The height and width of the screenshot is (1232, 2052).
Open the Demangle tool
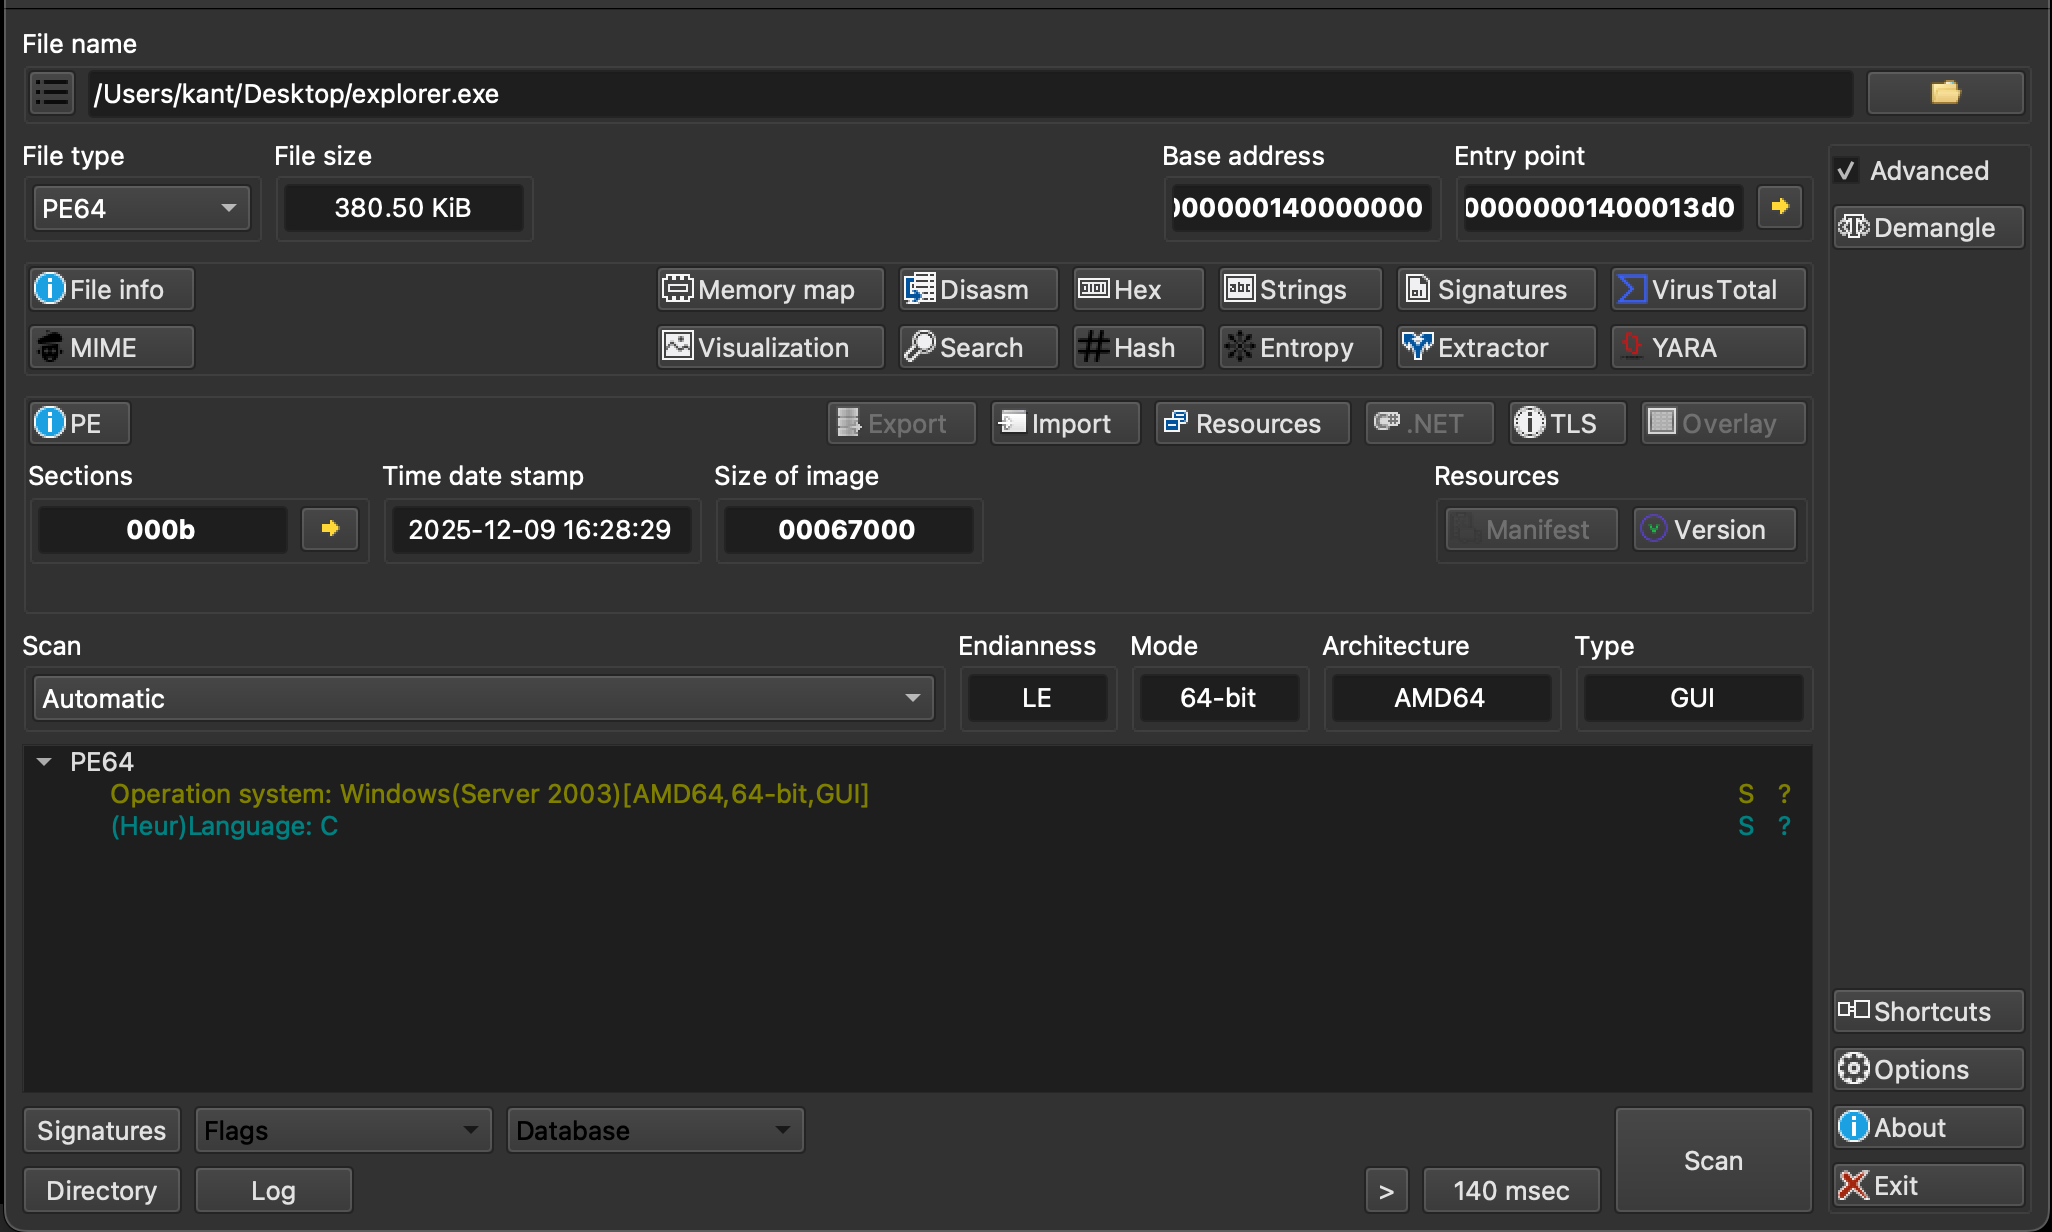click(1929, 227)
